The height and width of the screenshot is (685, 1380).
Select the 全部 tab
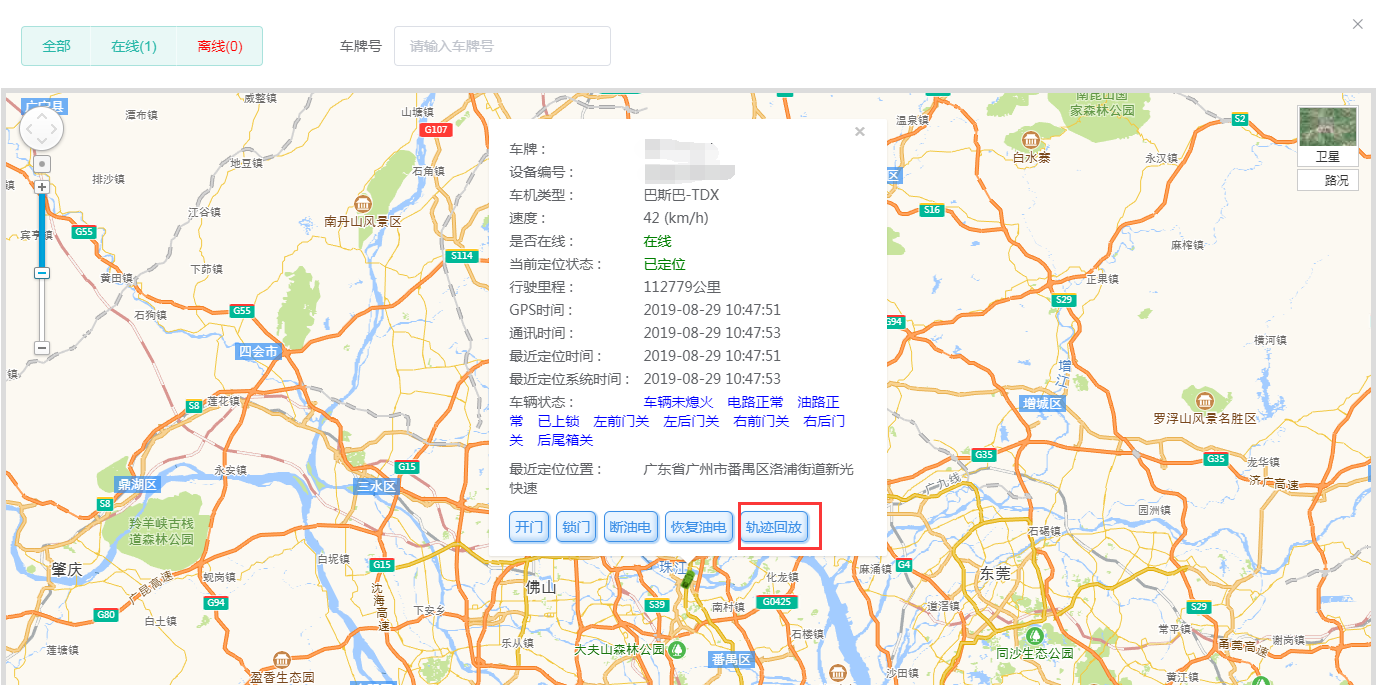tap(56, 46)
